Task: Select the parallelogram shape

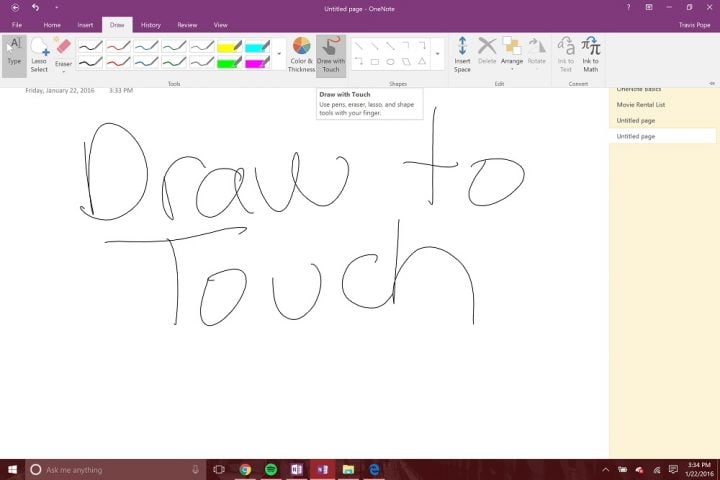Action: tap(406, 62)
